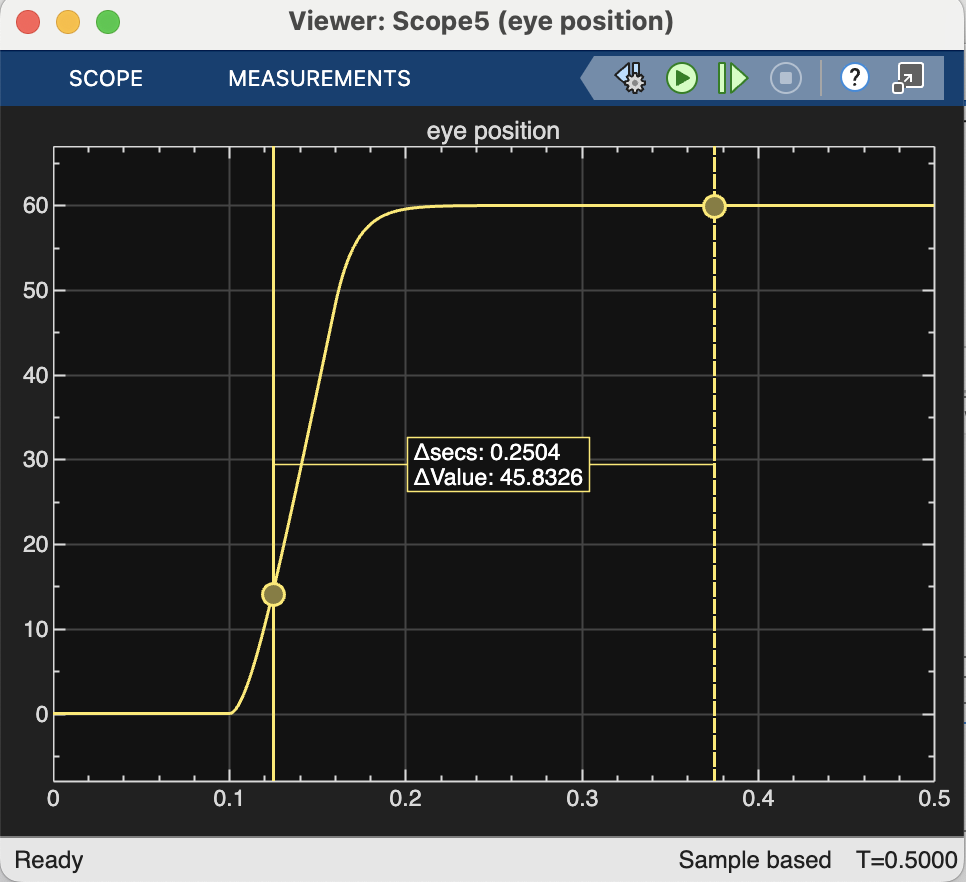
Task: Pop out the scope viewer window
Action: pos(908,77)
